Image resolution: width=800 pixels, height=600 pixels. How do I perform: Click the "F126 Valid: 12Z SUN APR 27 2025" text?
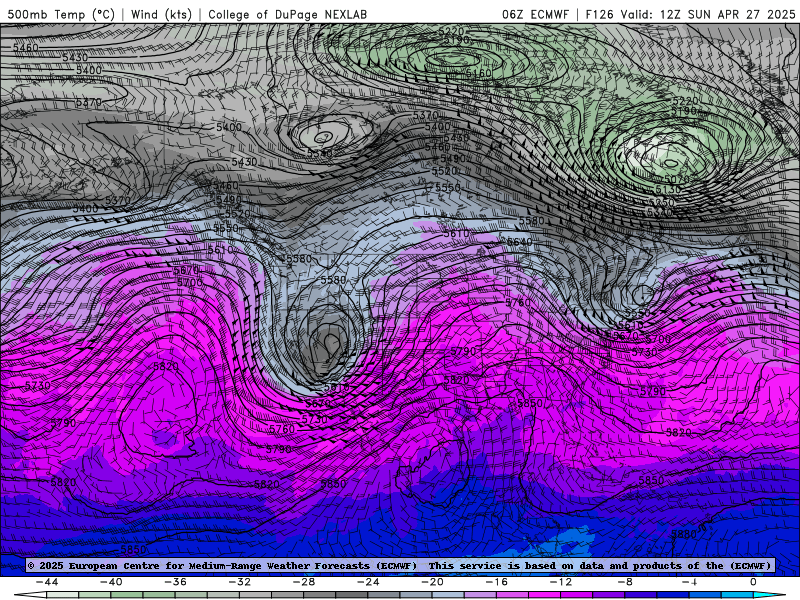click(690, 14)
